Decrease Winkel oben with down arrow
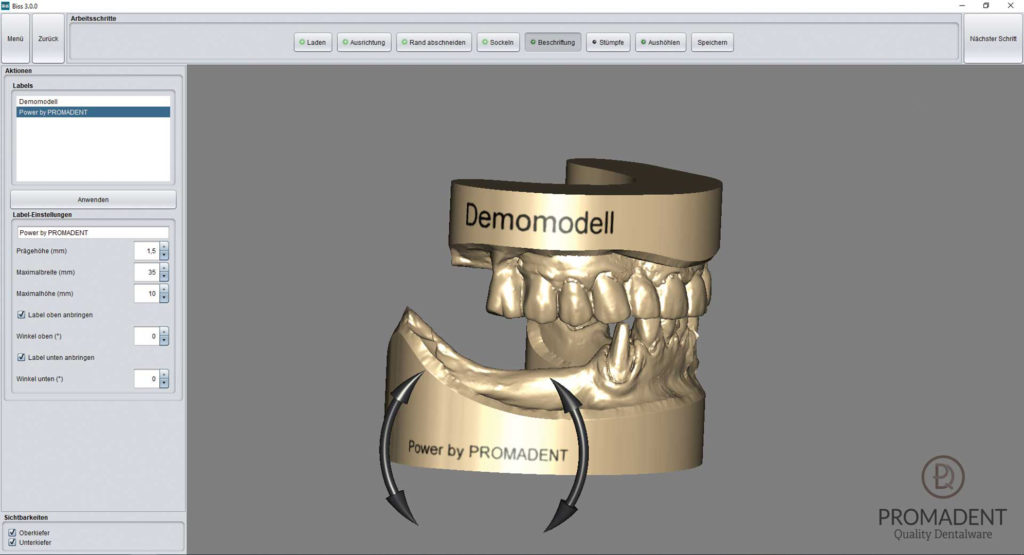 (164, 341)
